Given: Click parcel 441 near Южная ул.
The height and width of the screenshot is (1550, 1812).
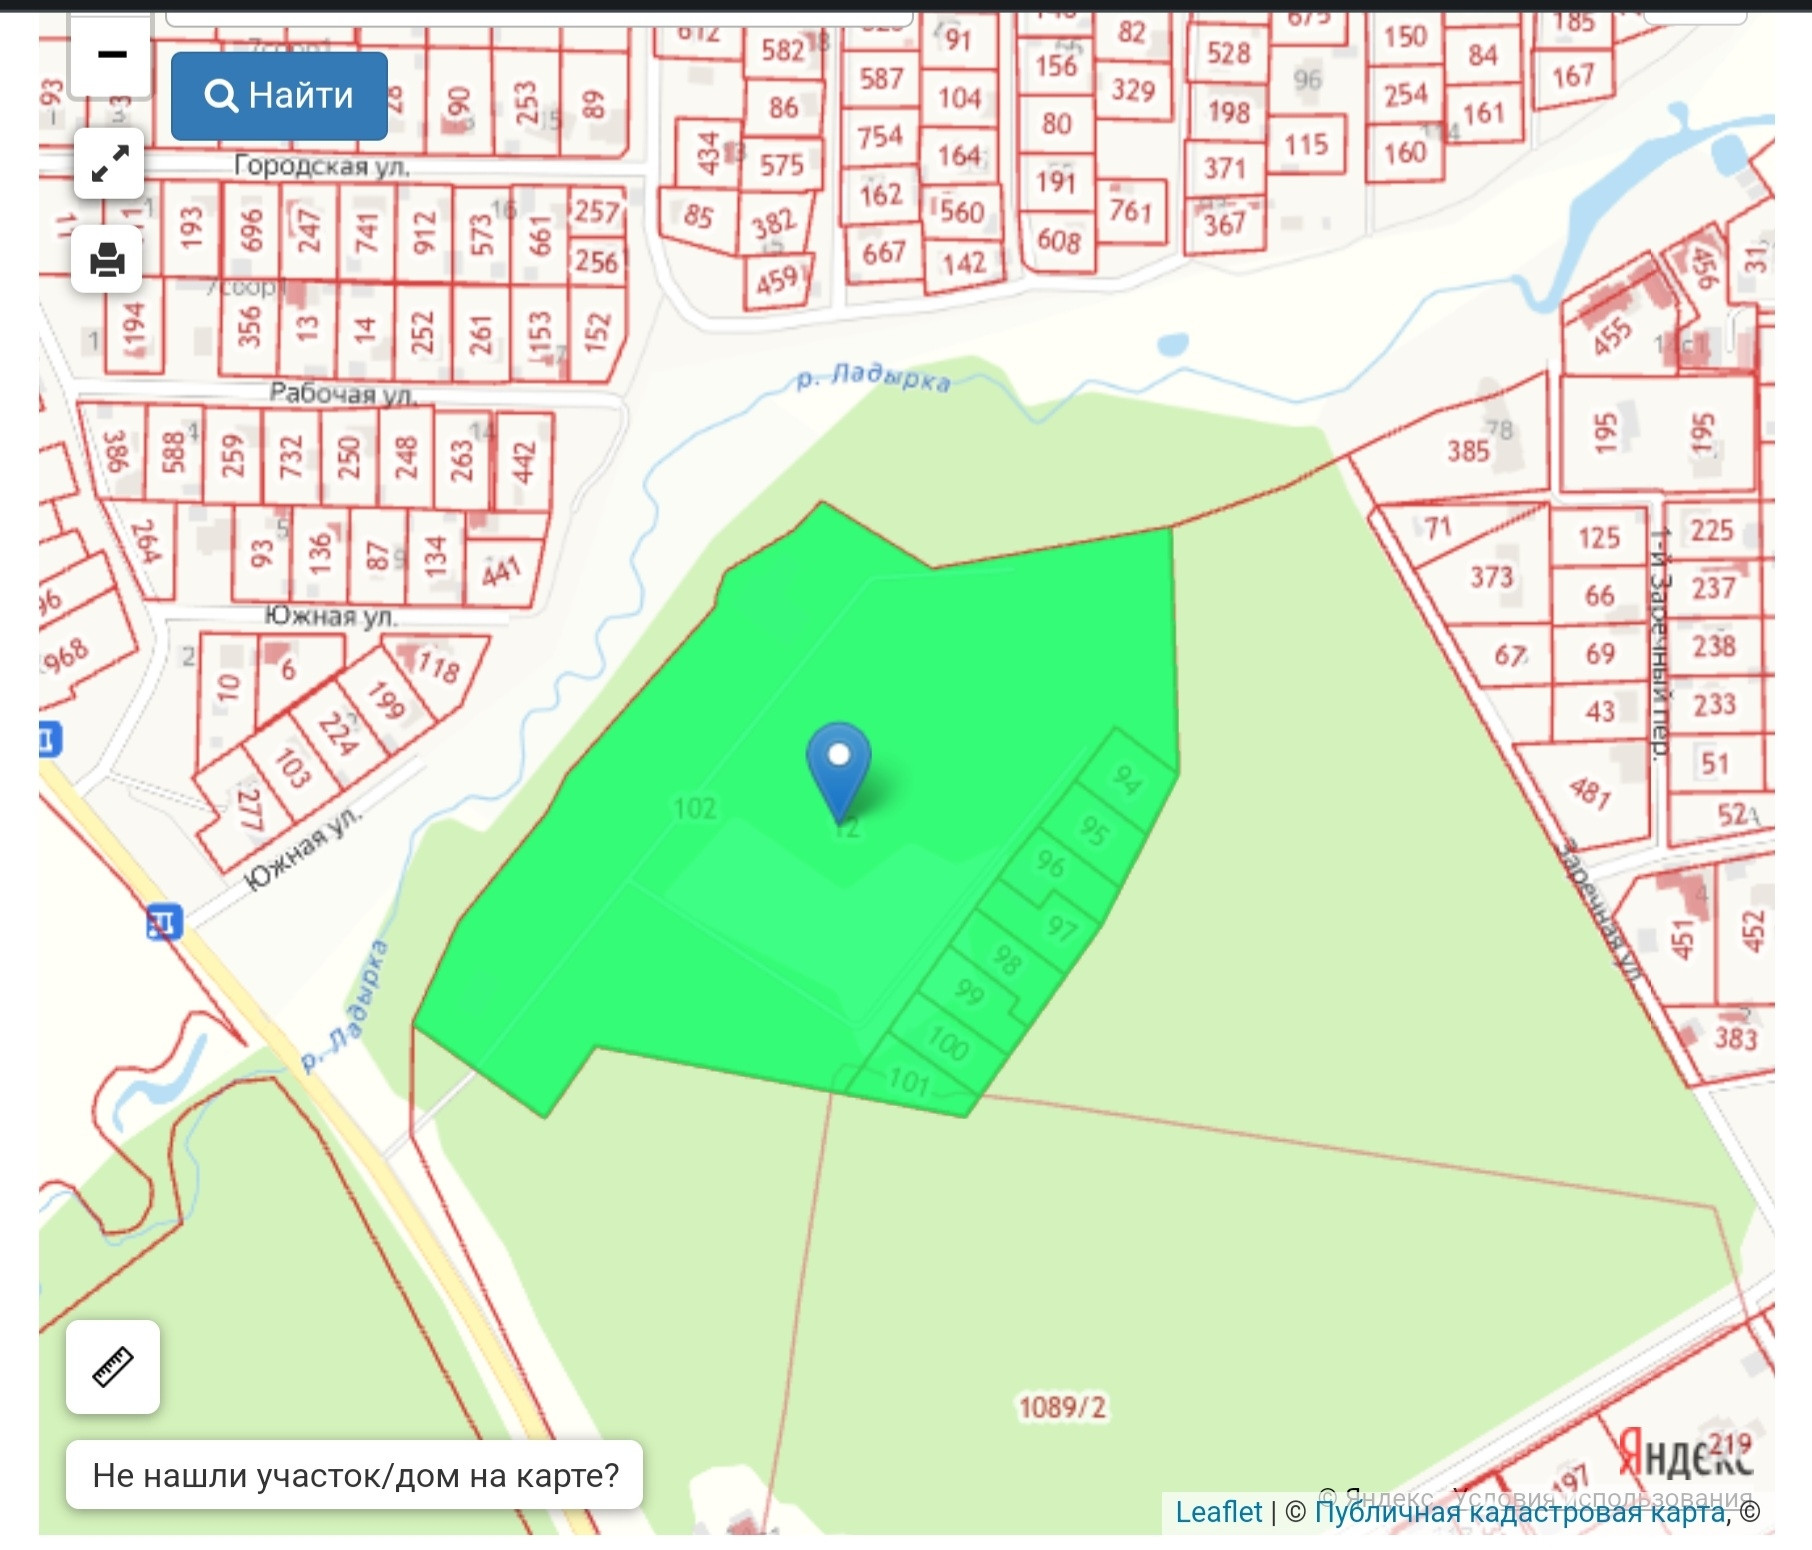Looking at the screenshot, I should (x=501, y=571).
